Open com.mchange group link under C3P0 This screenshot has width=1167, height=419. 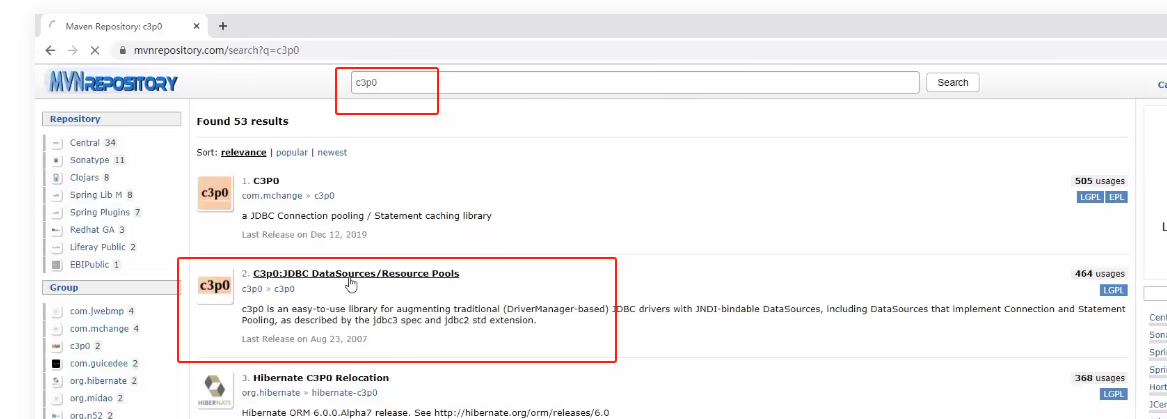(x=272, y=196)
